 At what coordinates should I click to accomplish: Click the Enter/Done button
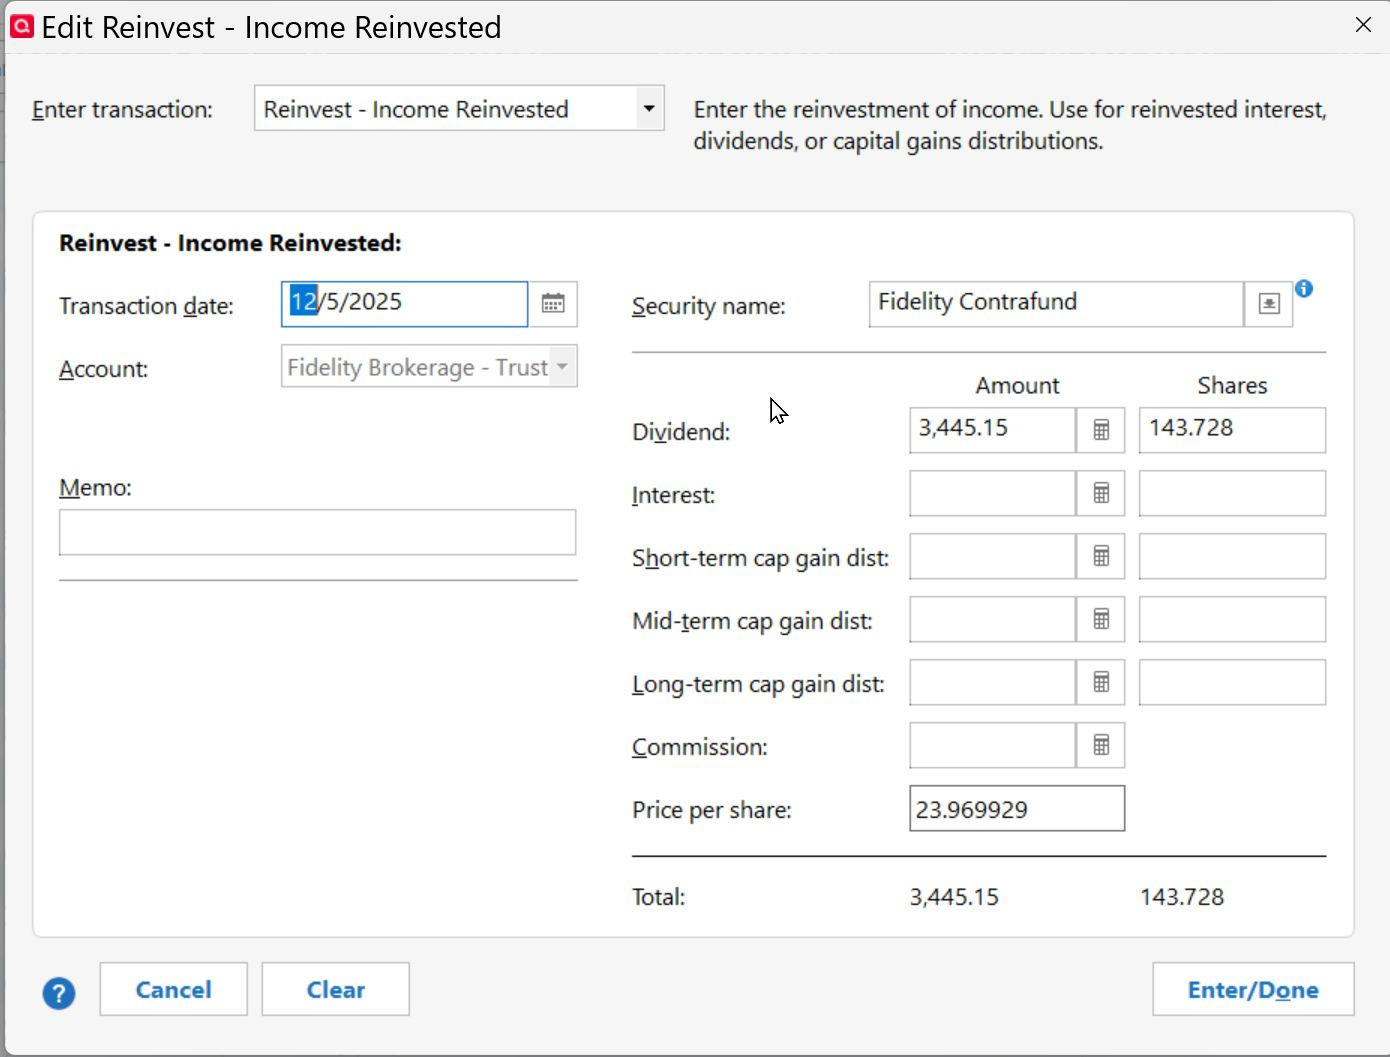tap(1253, 989)
